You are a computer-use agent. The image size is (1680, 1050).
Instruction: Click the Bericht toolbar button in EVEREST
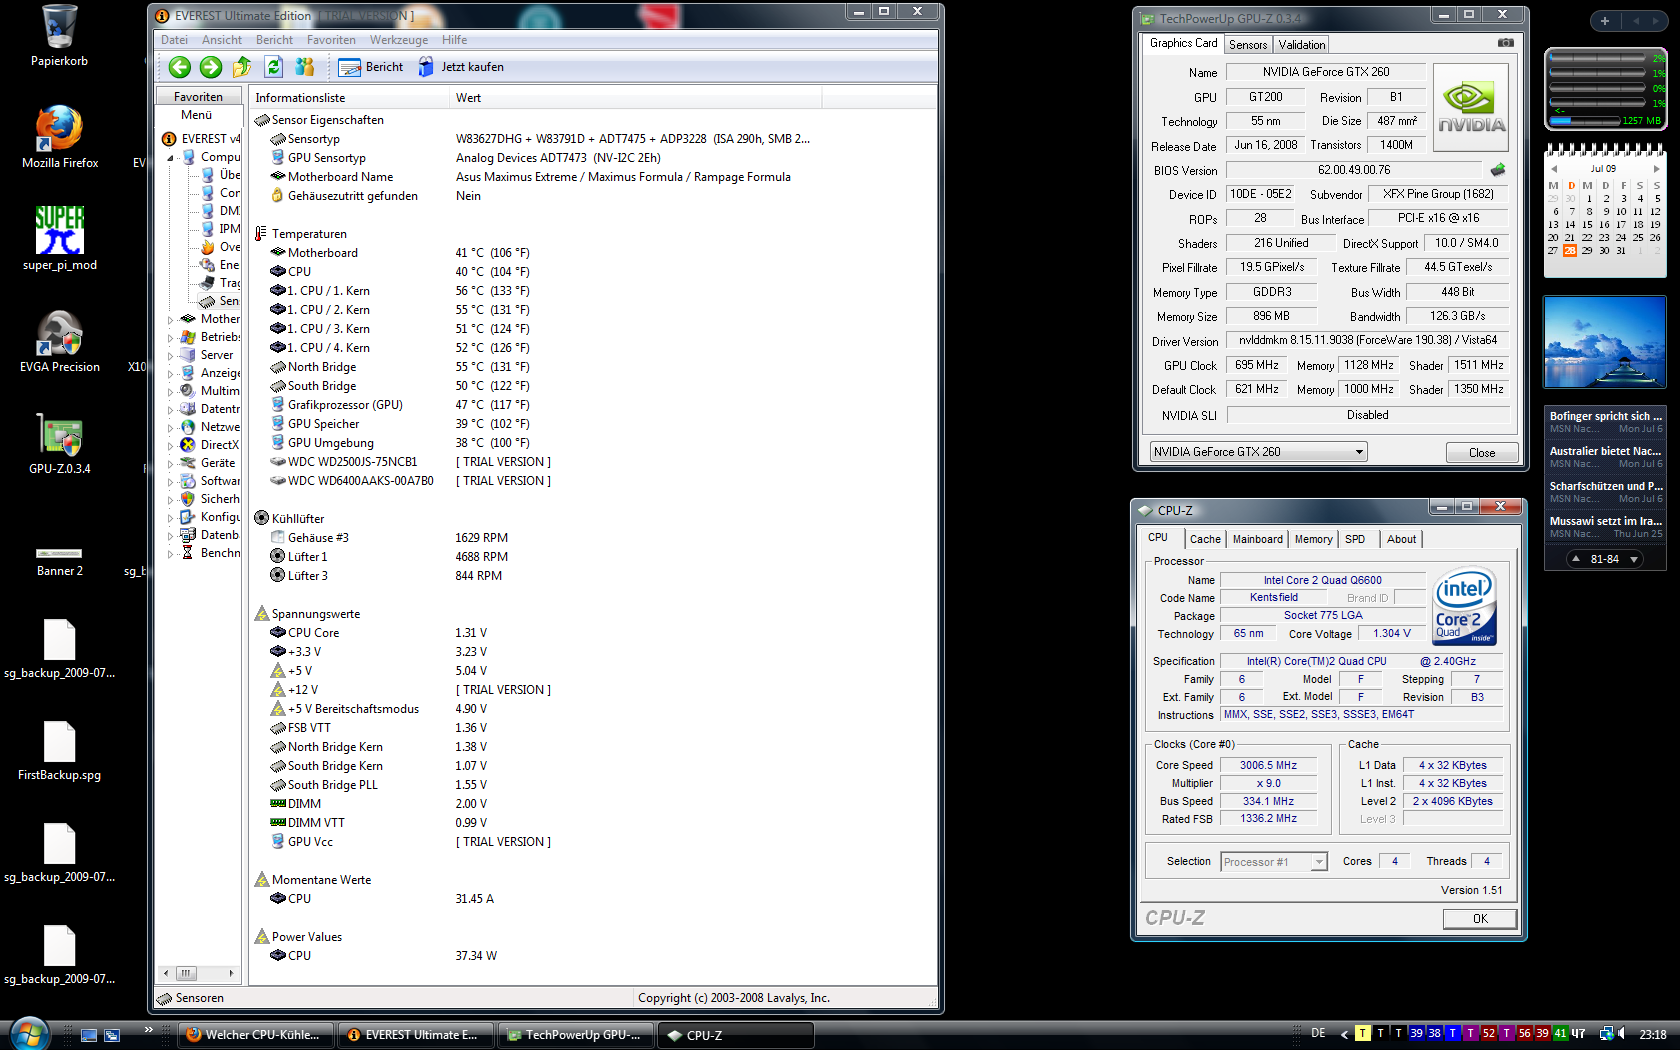pyautogui.click(x=371, y=67)
